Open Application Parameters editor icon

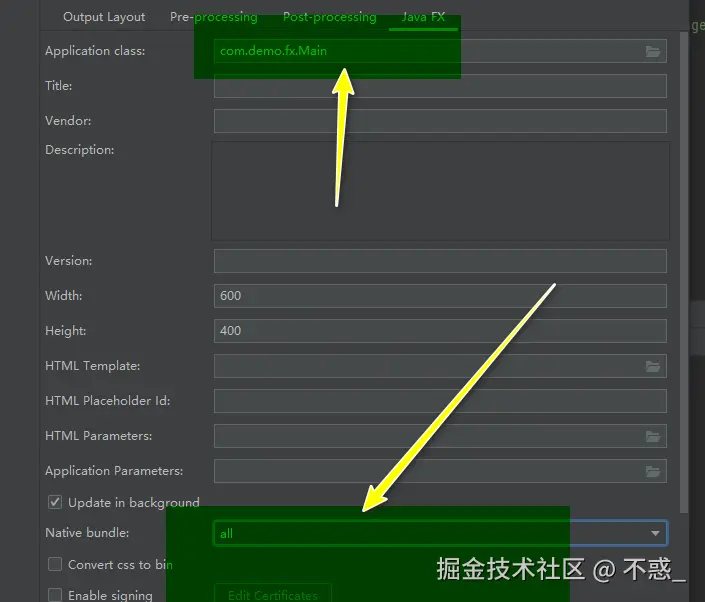pyautogui.click(x=653, y=471)
